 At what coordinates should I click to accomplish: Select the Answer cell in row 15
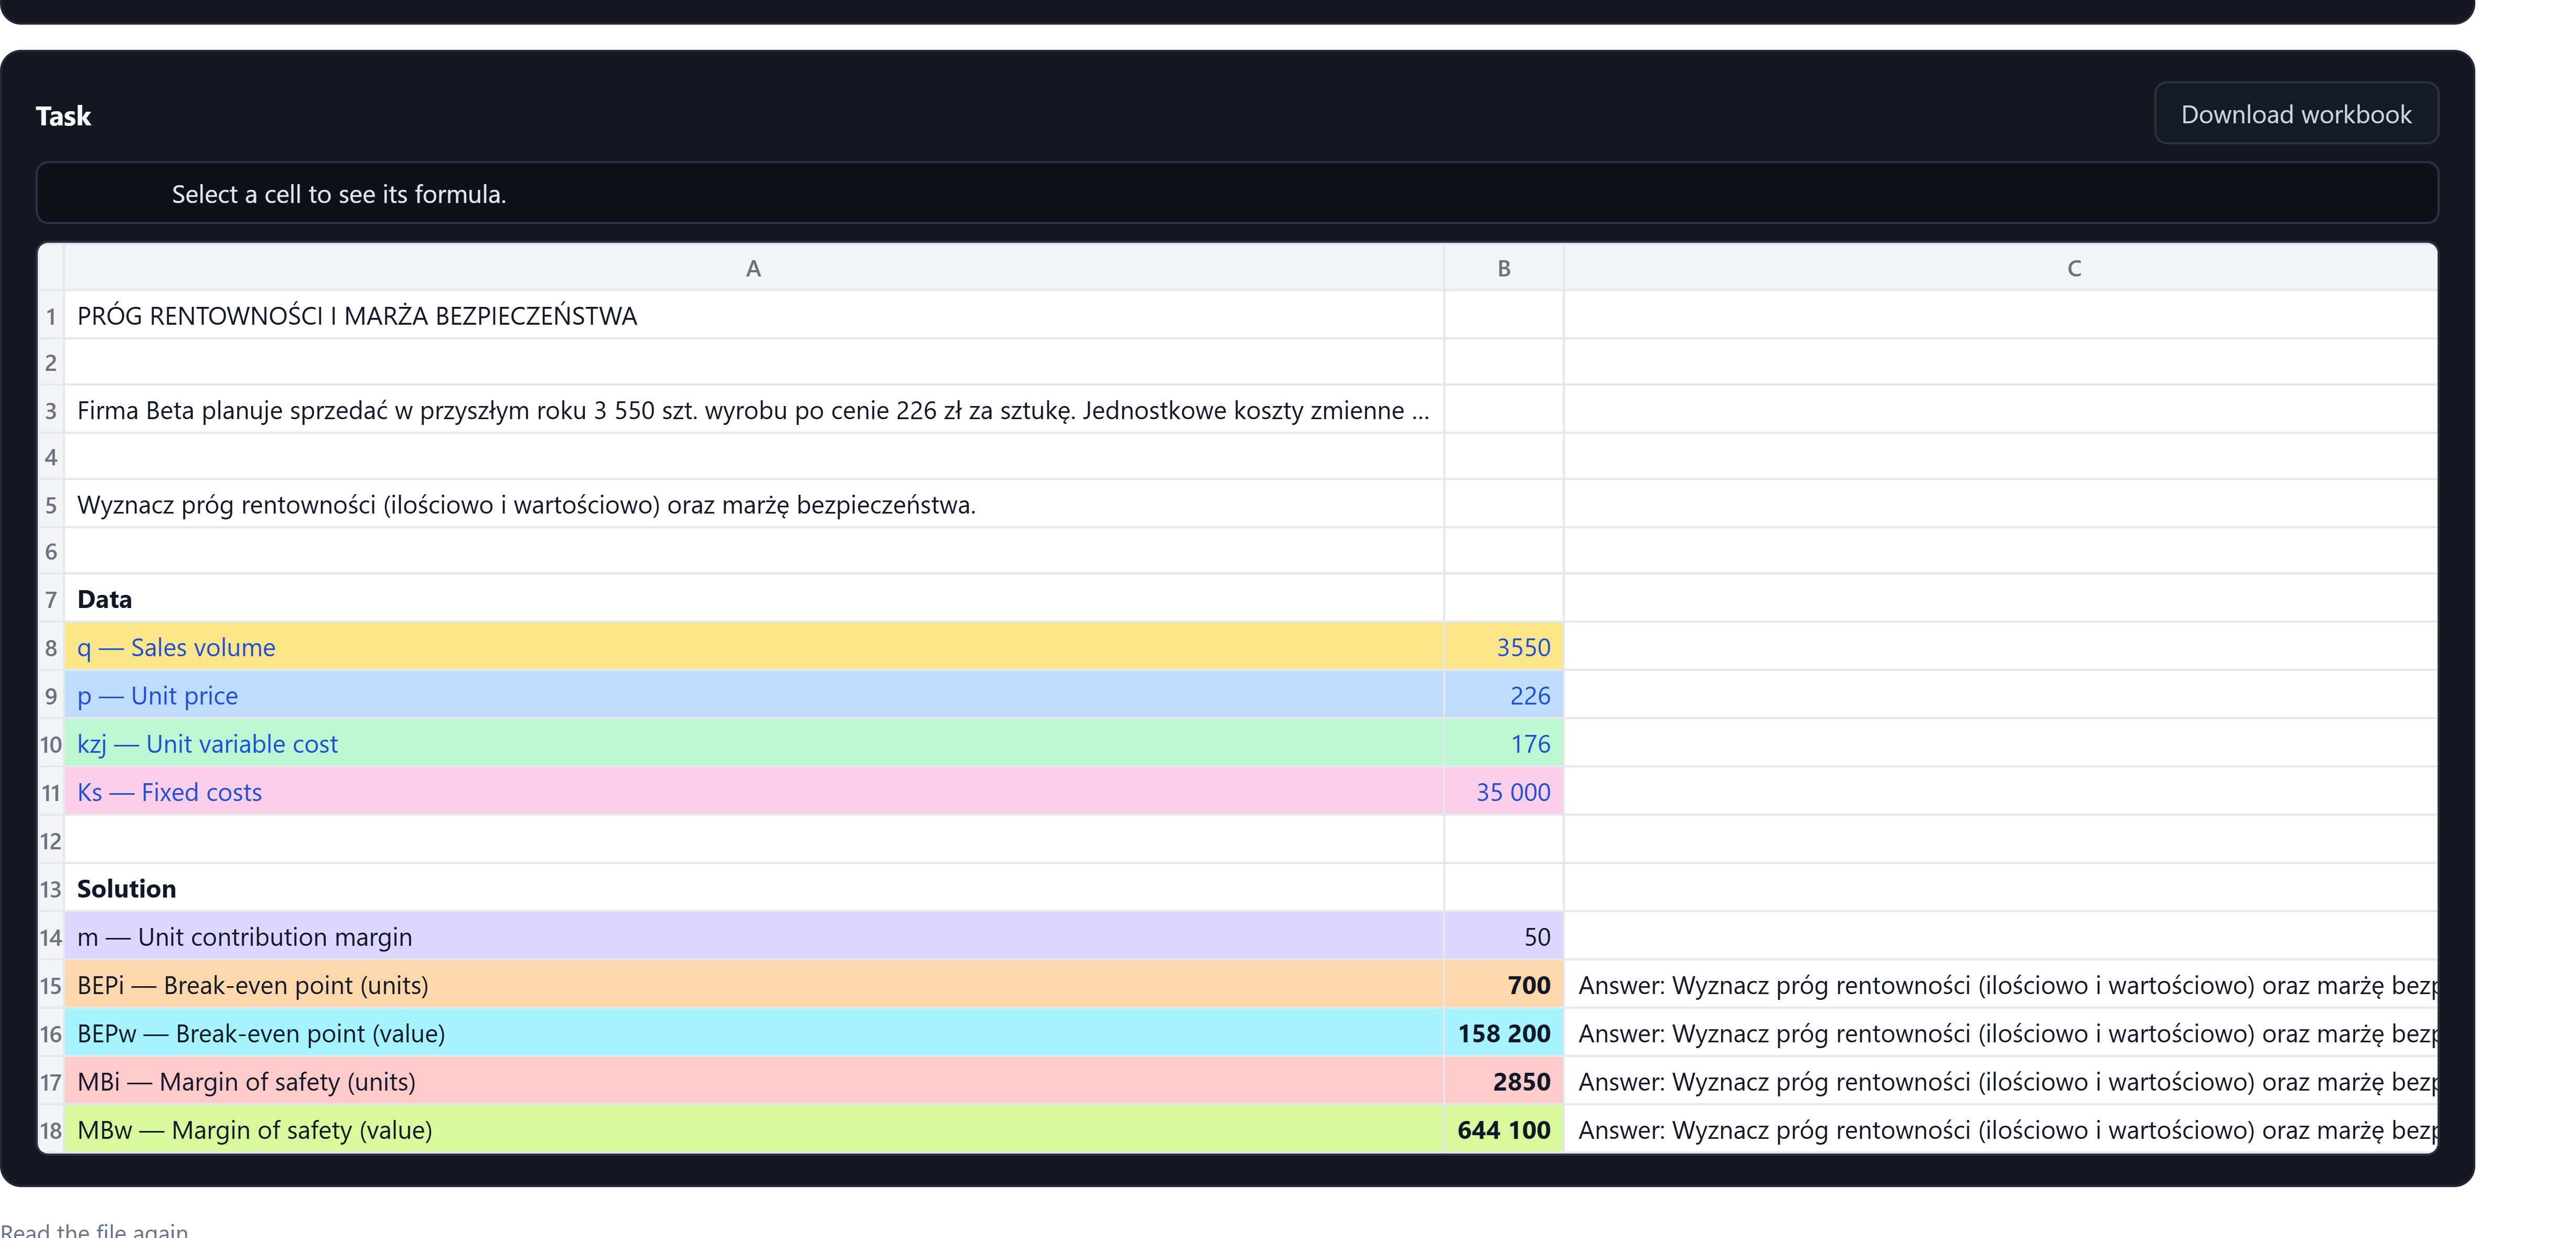[2000, 984]
